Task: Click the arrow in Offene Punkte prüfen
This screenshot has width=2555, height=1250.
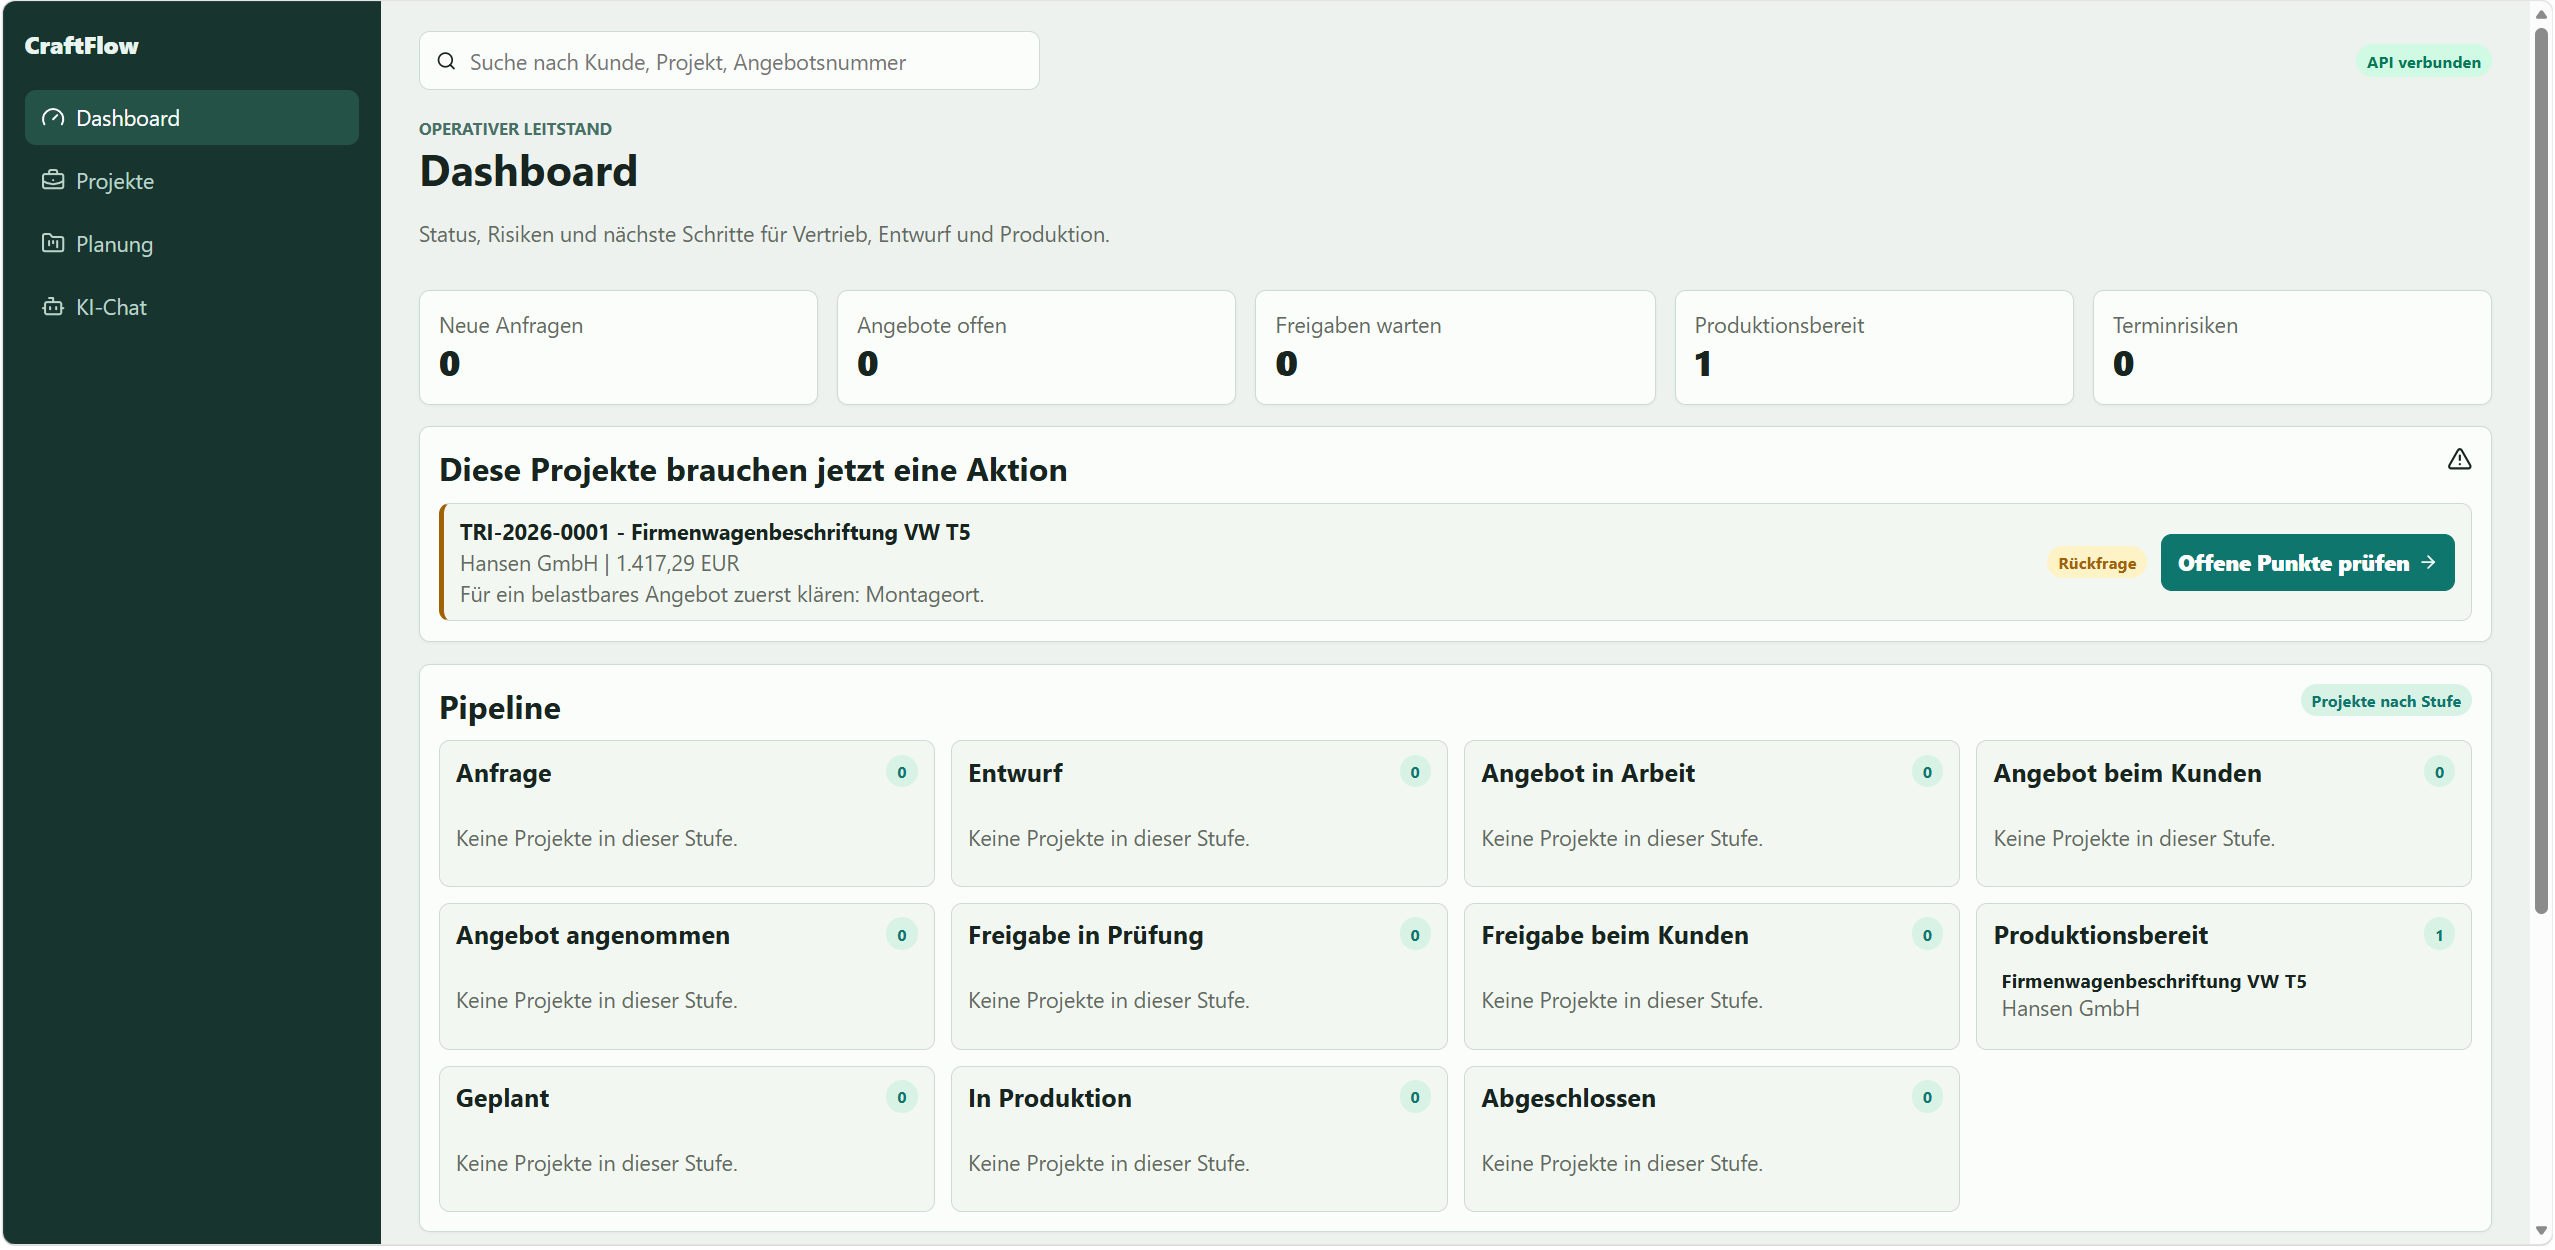Action: point(2428,563)
